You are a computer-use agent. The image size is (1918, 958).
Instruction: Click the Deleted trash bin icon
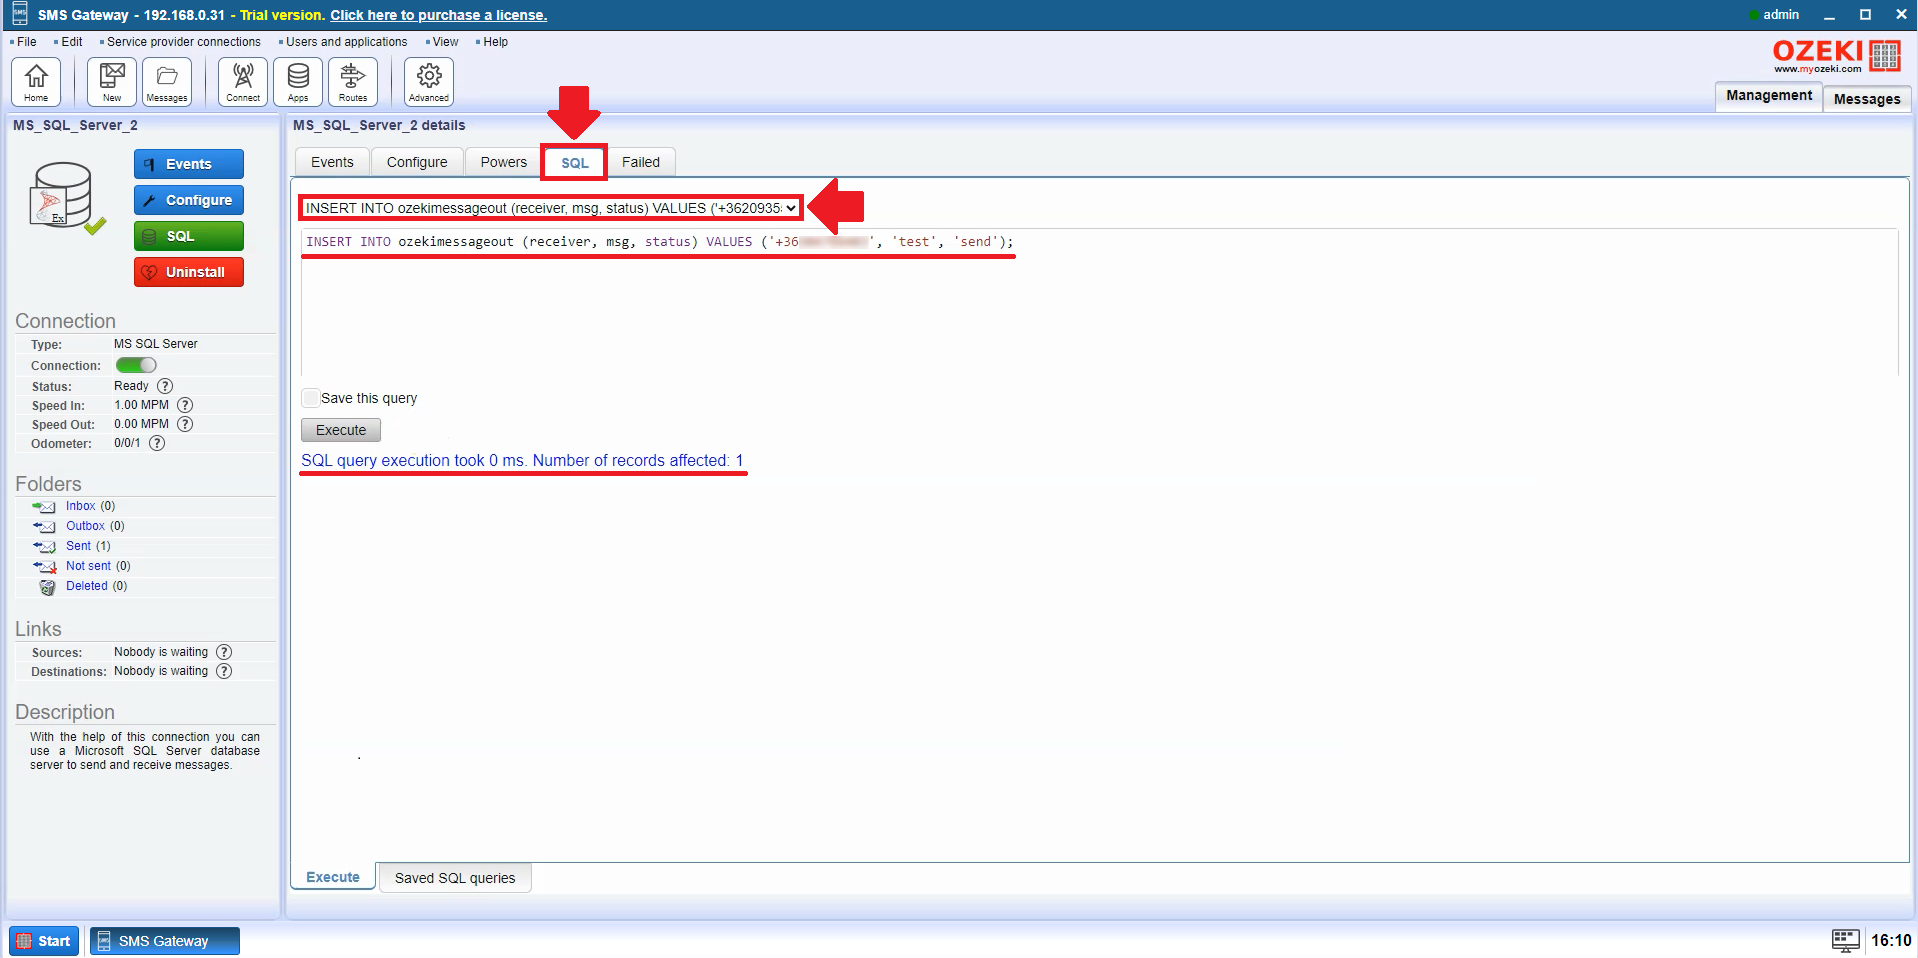point(47,587)
